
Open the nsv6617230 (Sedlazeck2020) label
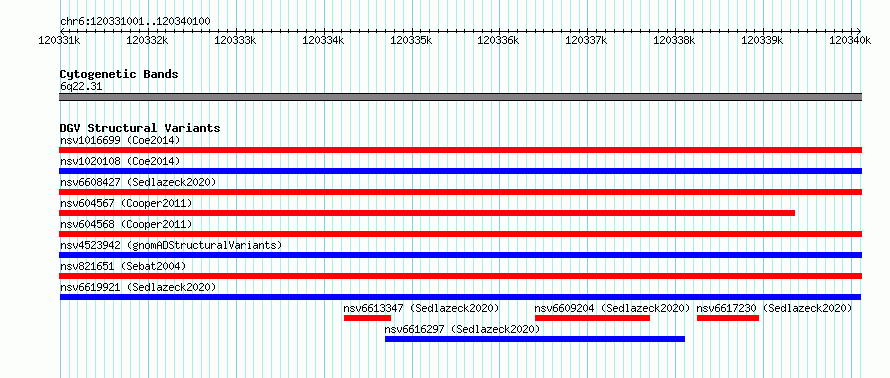pos(775,308)
